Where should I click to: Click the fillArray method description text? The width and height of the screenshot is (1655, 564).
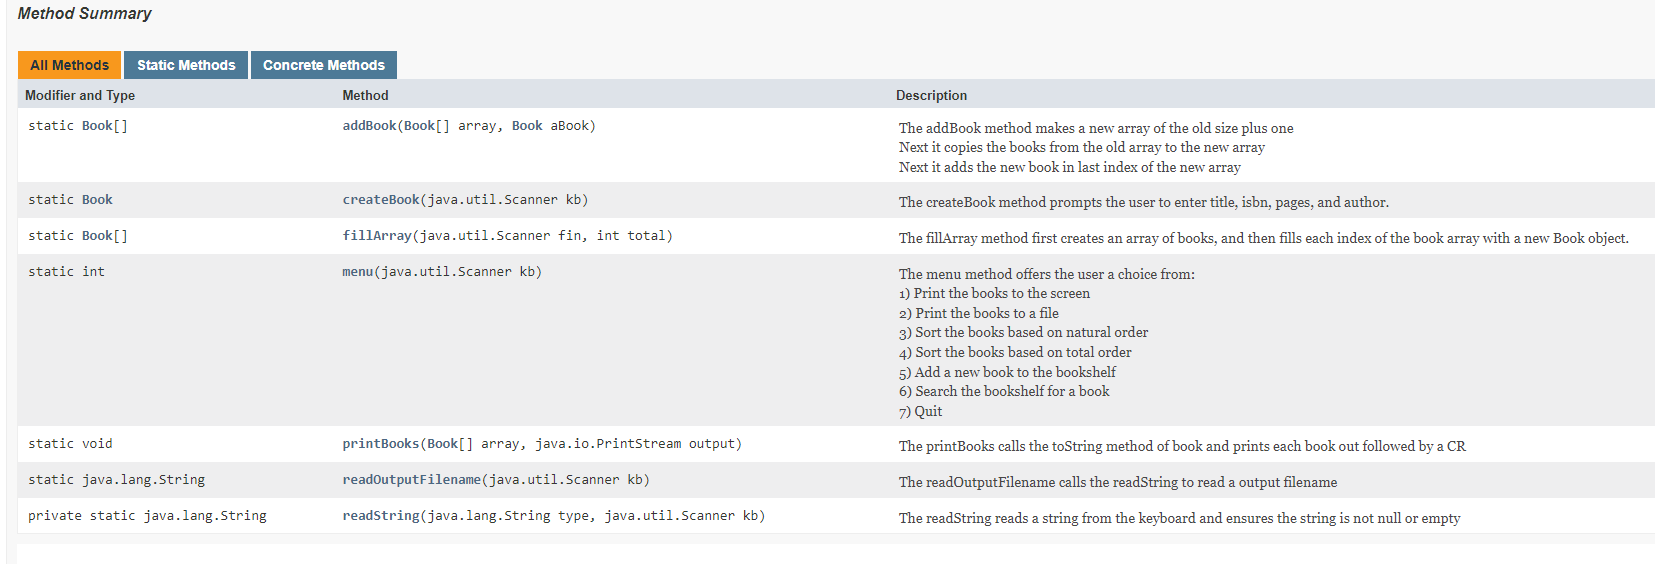tap(1264, 238)
